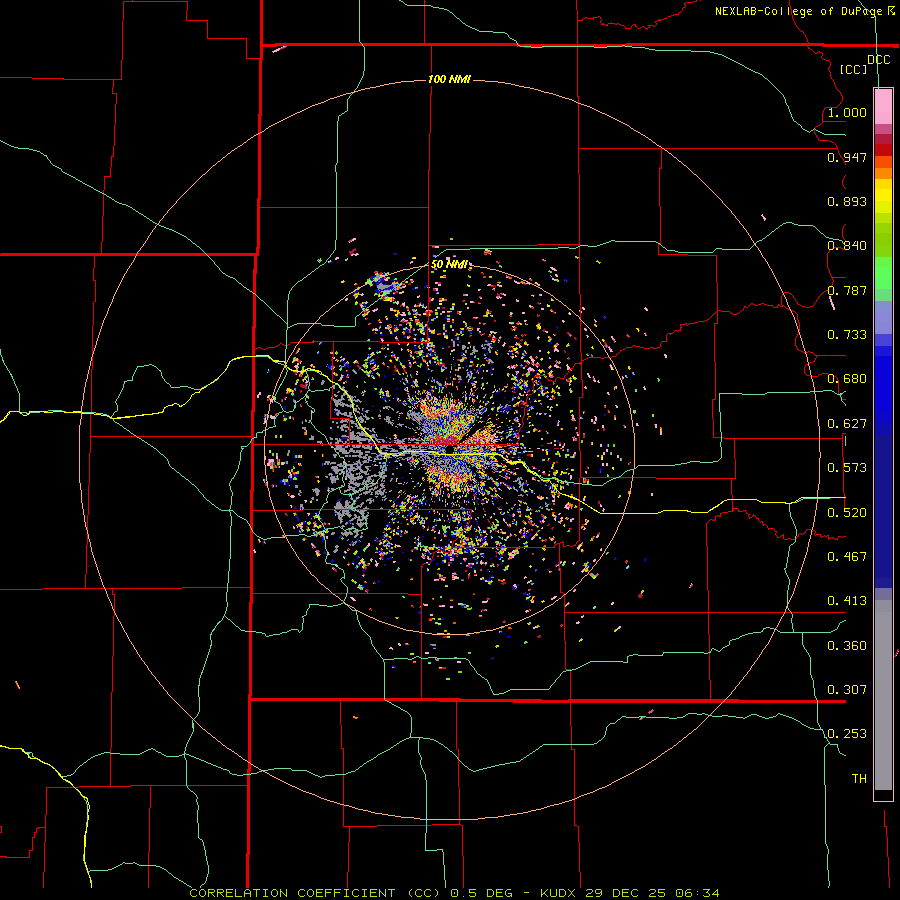Click the 0.627 scale value
The image size is (900, 900).
[x=847, y=424]
